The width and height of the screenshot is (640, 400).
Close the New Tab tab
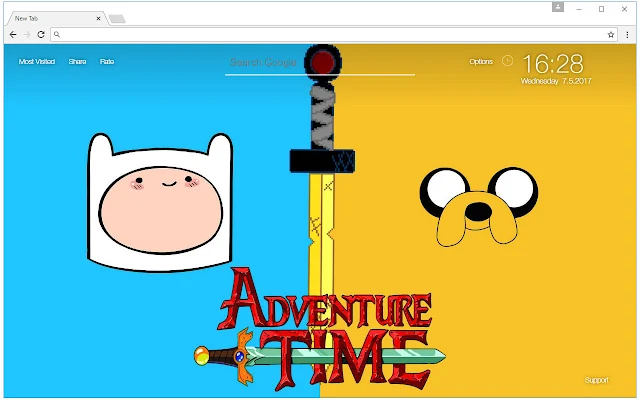[x=98, y=18]
